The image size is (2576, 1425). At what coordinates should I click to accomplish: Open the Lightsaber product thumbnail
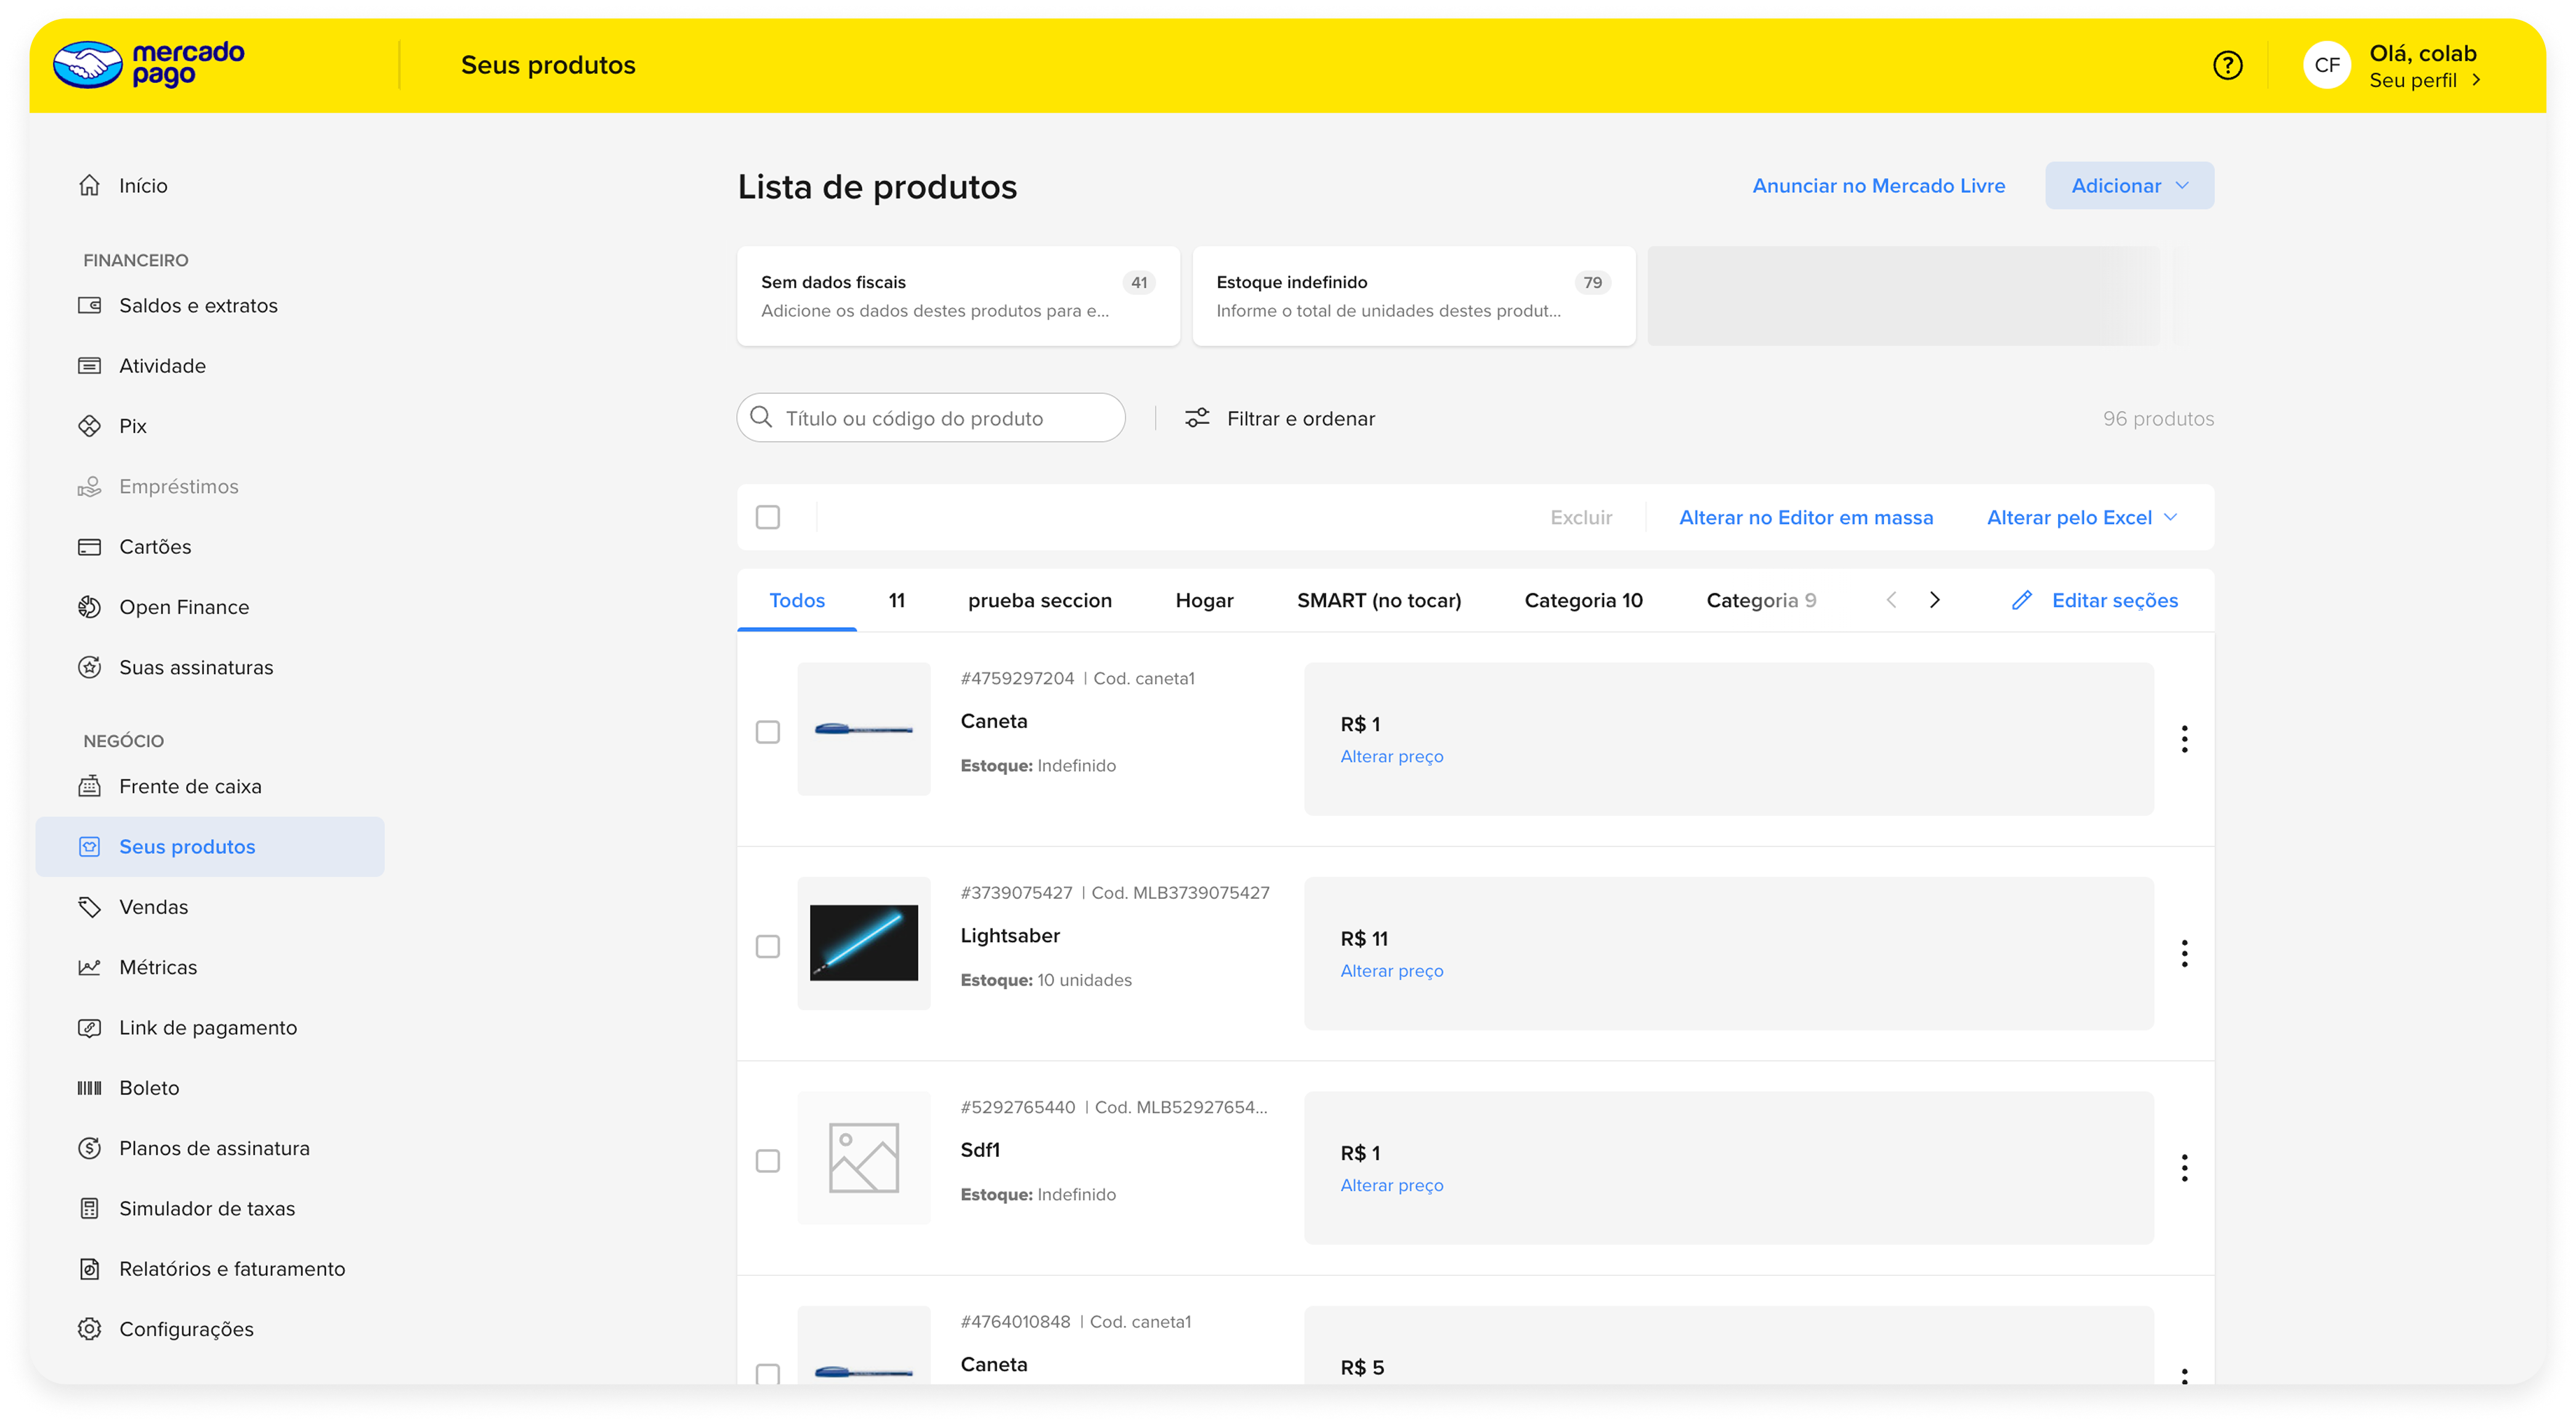(863, 943)
